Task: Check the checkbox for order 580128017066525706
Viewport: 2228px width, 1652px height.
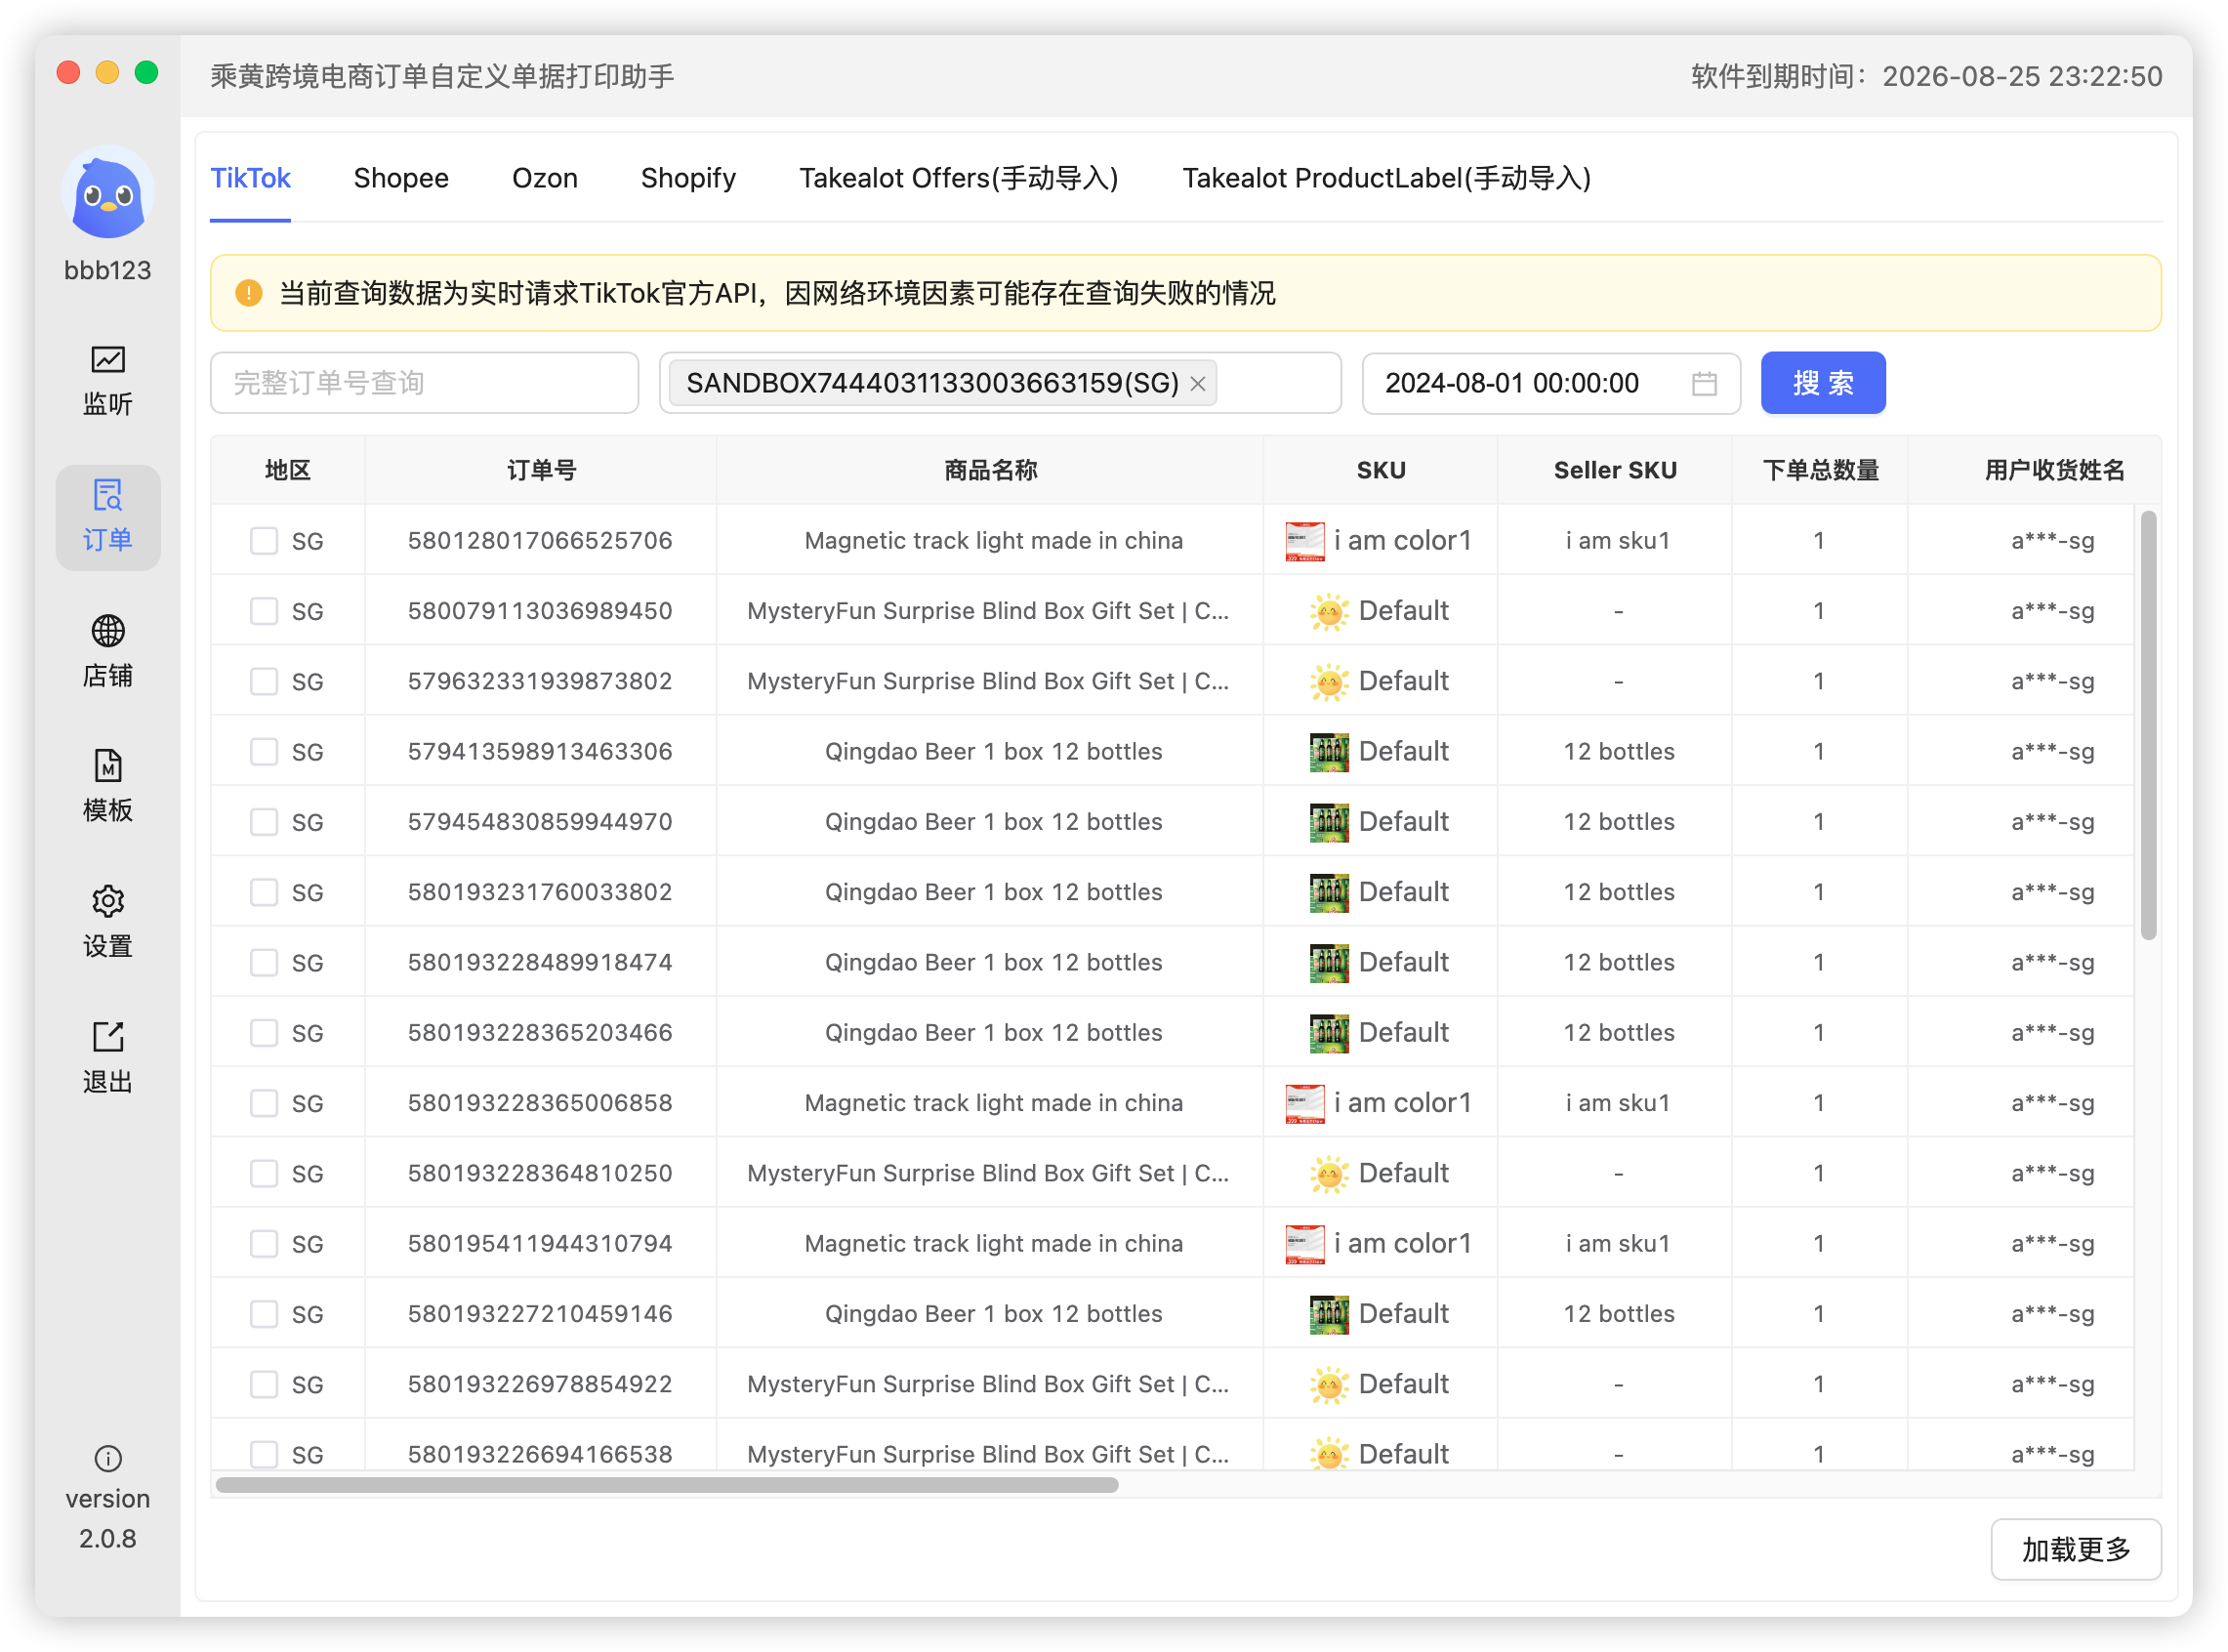Action: (263, 540)
